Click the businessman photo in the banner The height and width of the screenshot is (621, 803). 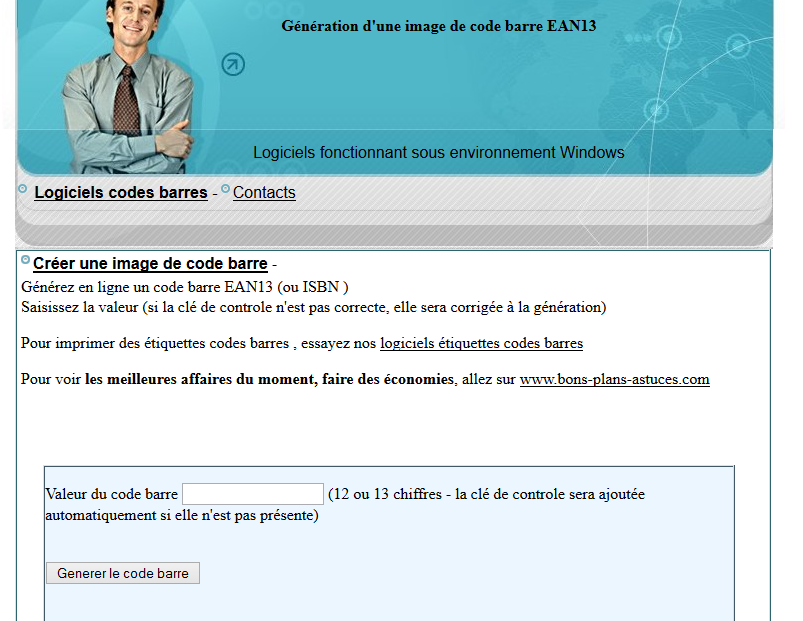128,86
